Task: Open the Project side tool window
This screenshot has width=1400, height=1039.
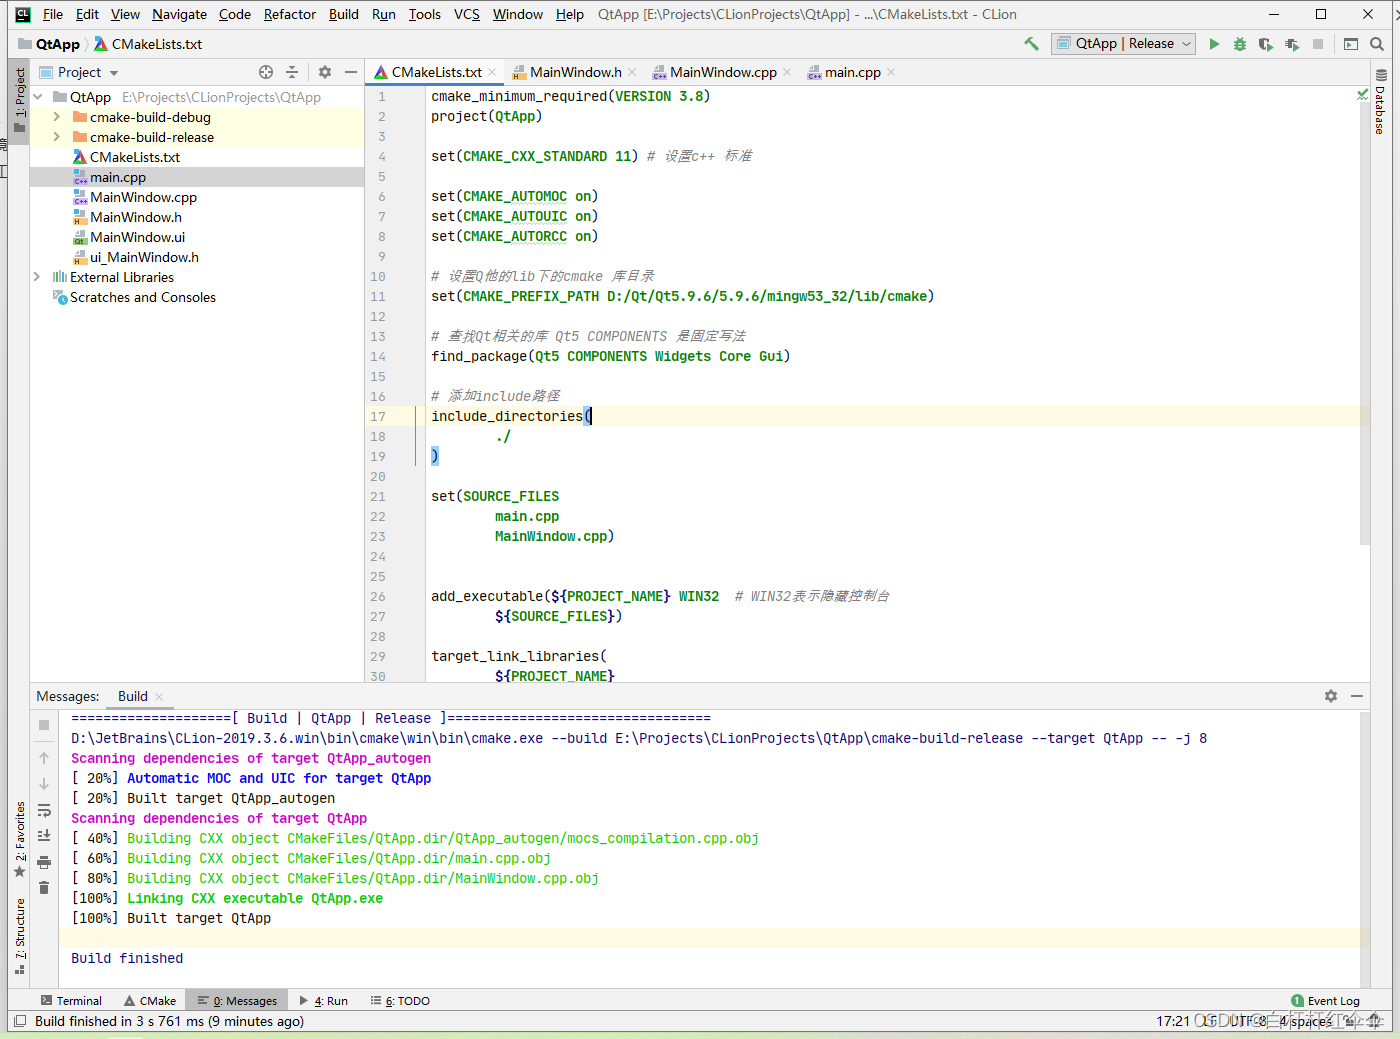Action: (19, 101)
